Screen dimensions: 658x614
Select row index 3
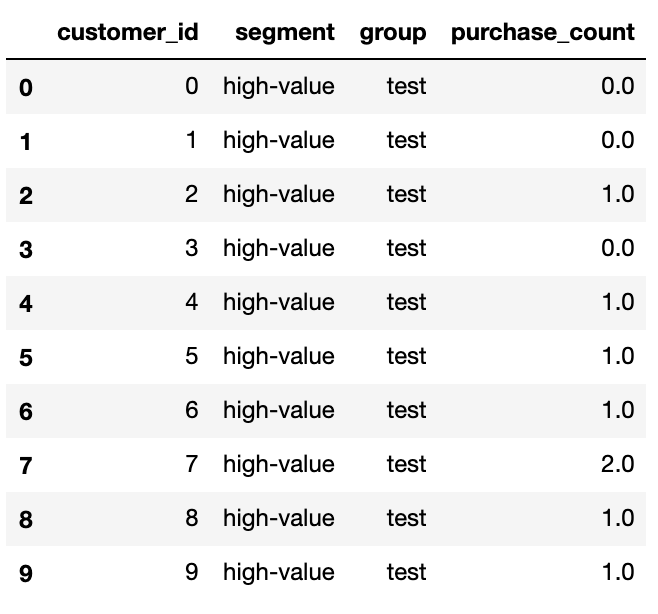point(26,249)
